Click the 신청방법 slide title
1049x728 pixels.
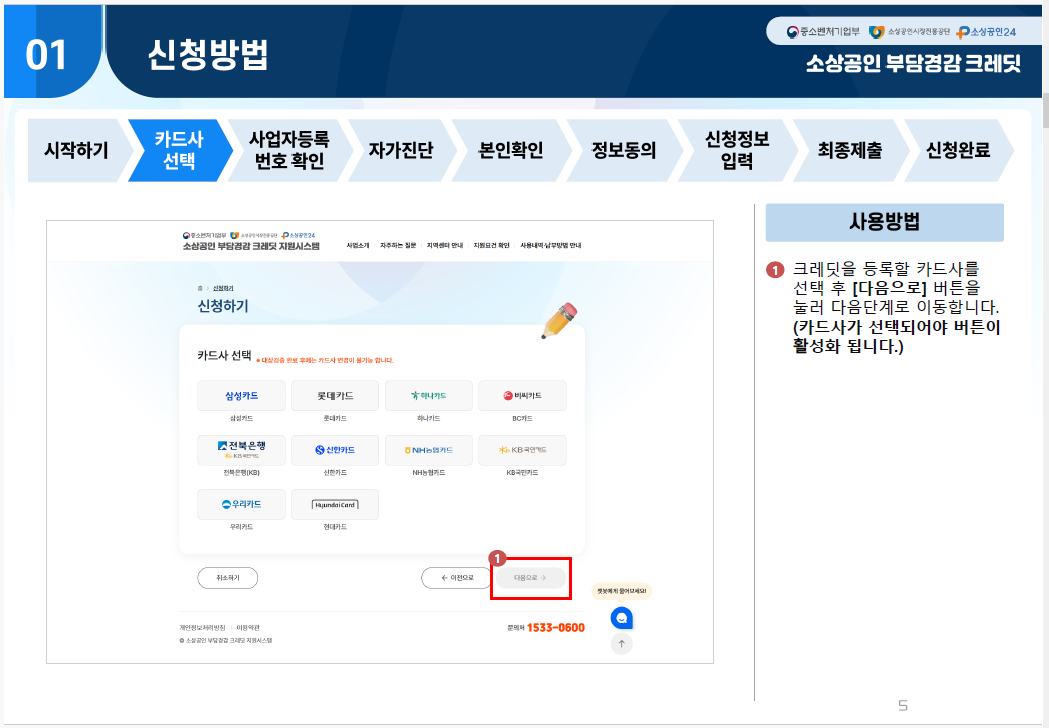[207, 54]
